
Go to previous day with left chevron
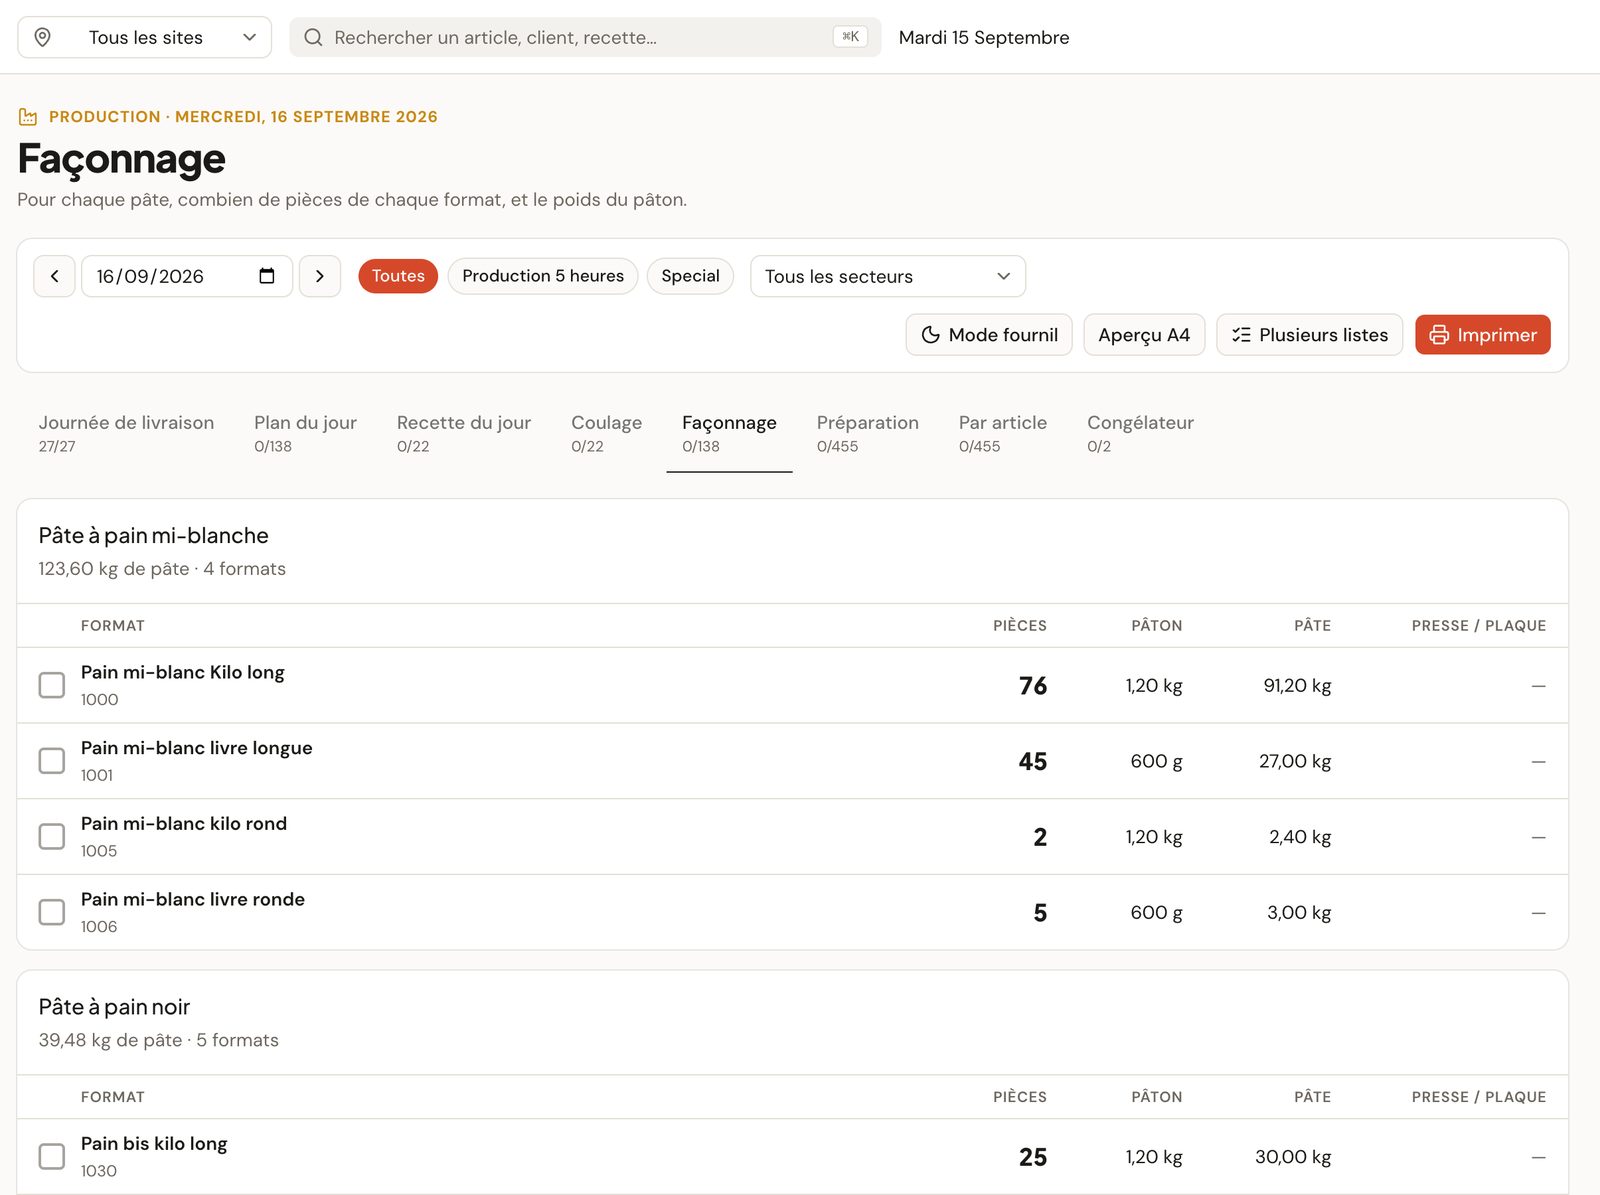click(55, 276)
